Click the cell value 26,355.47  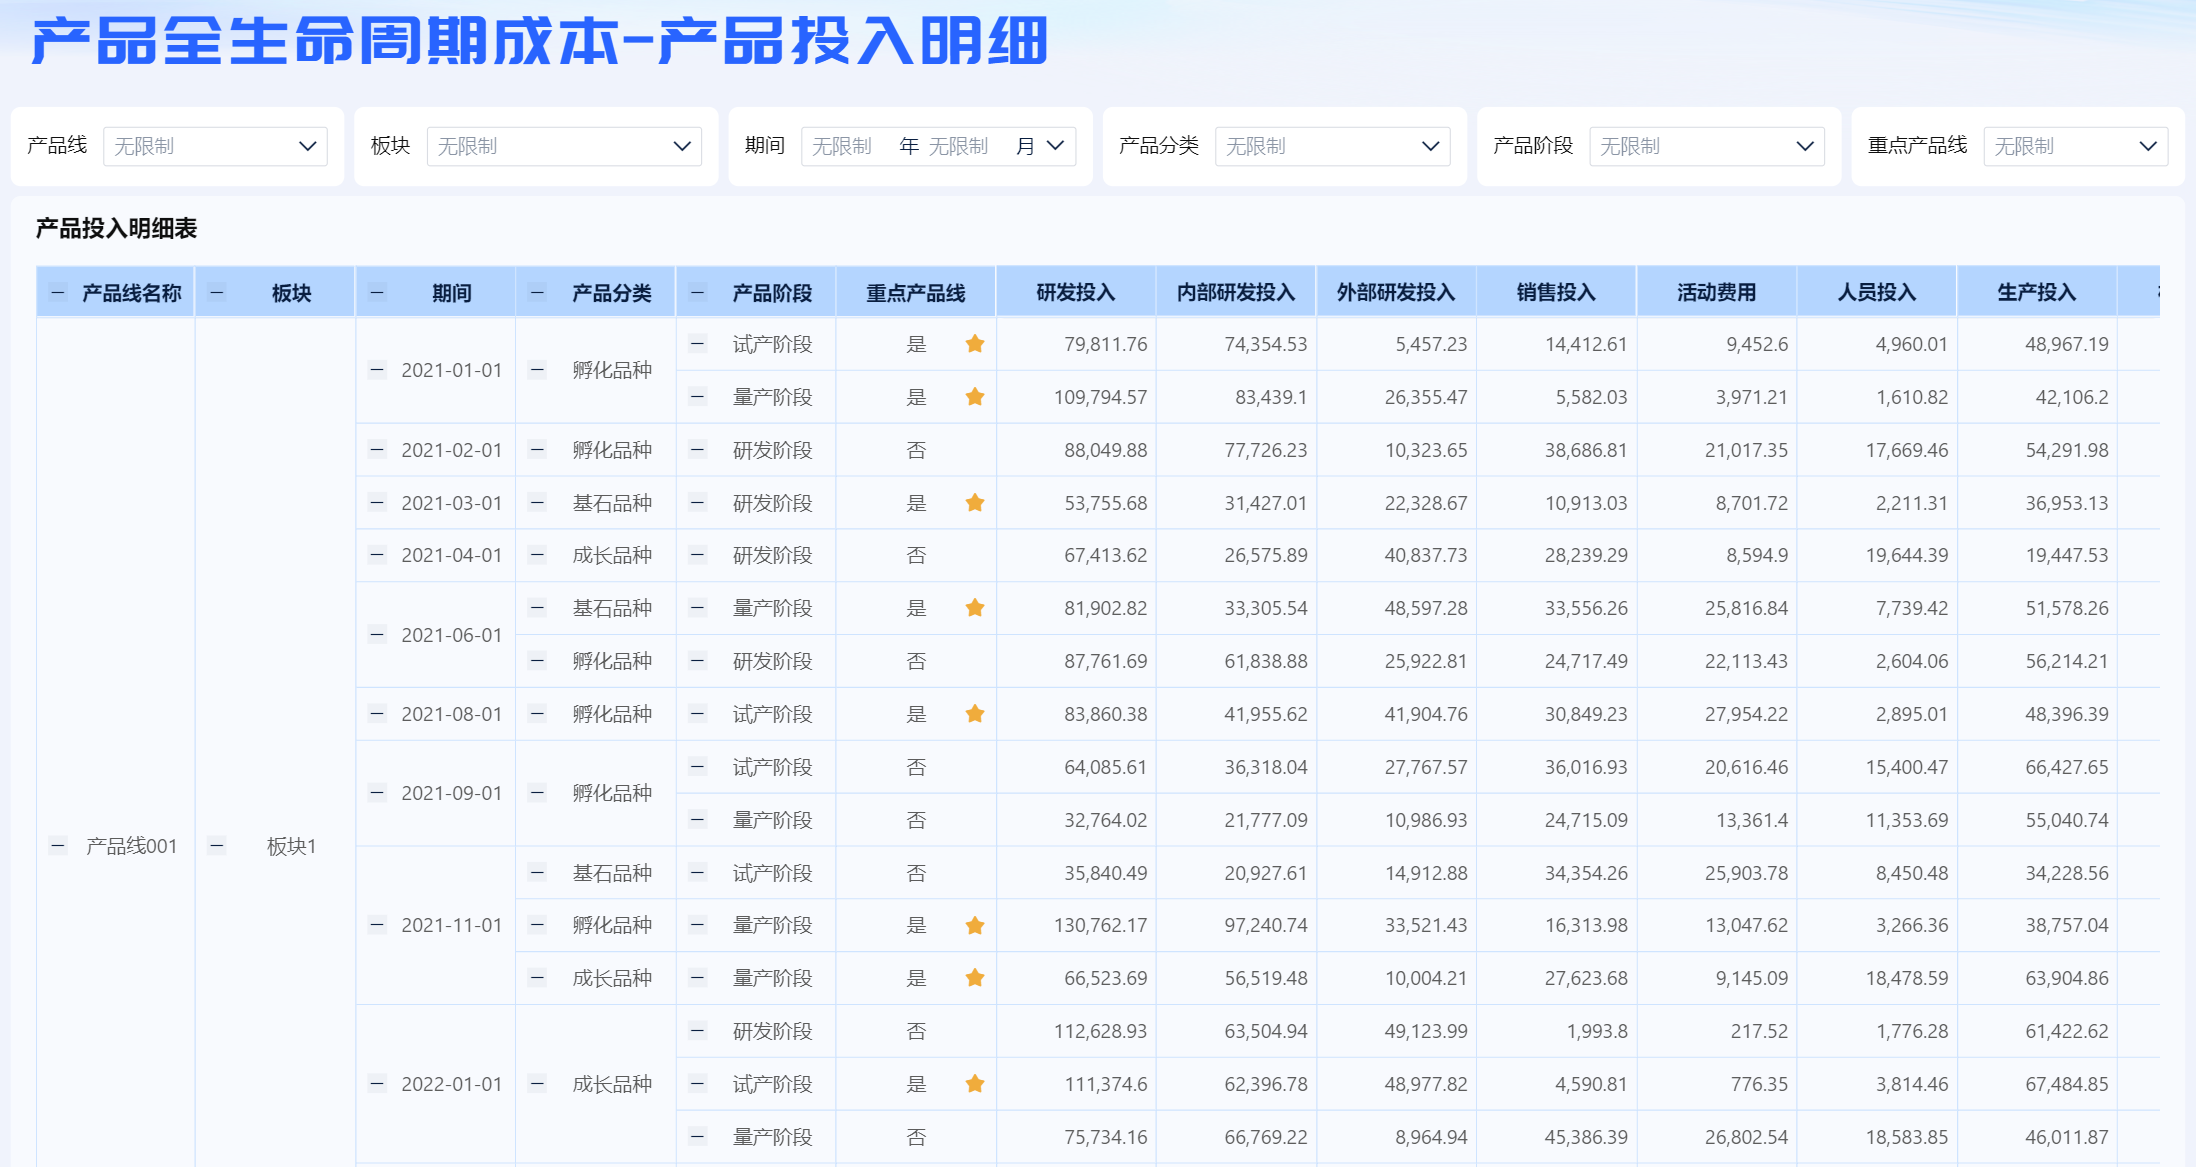pos(1426,397)
